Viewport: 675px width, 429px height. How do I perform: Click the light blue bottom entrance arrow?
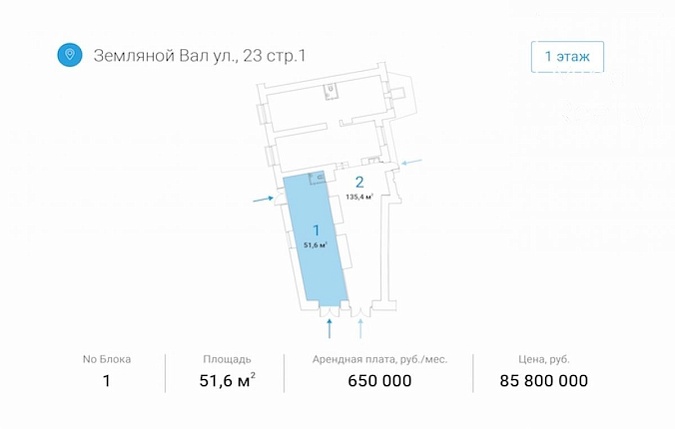coord(361,329)
